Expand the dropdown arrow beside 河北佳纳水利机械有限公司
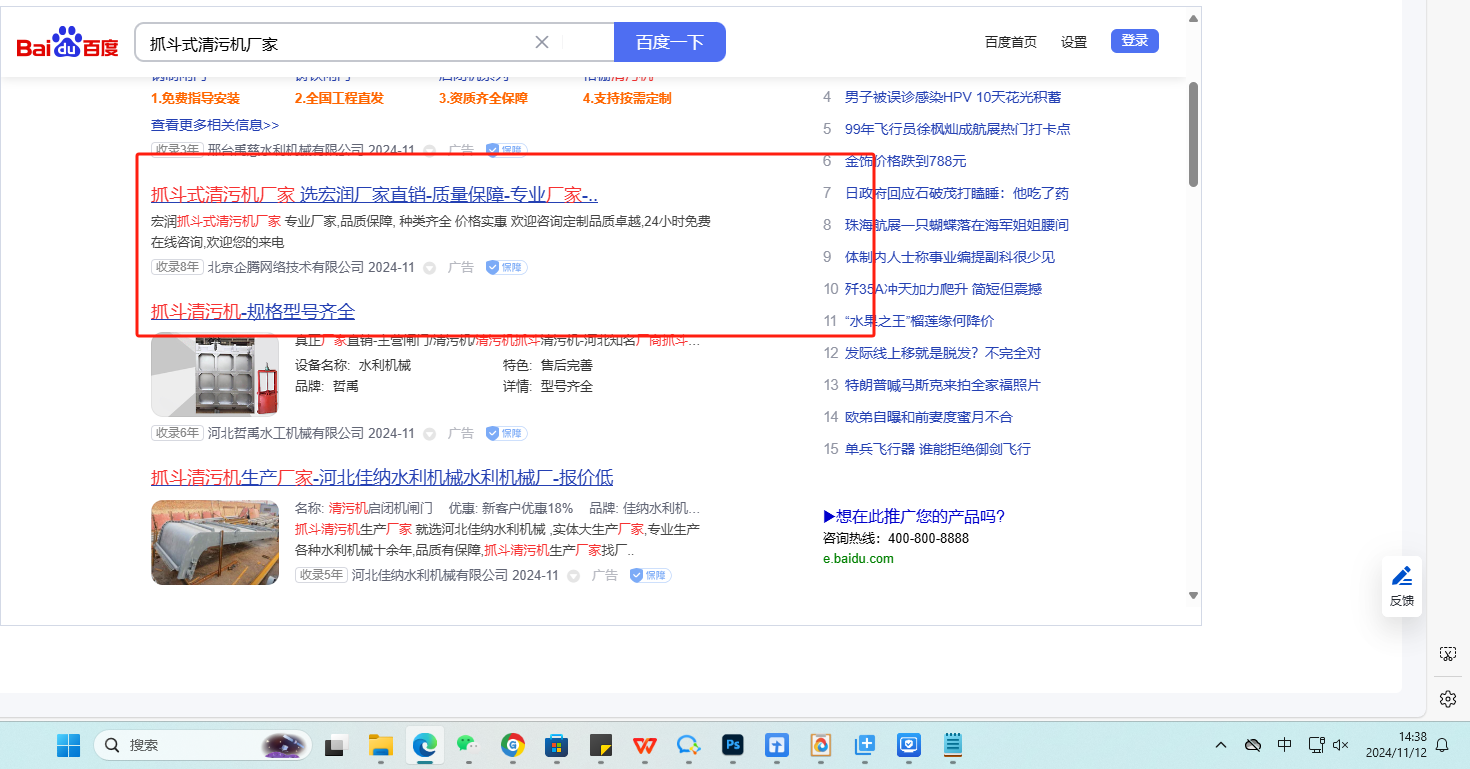Viewport: 1470px width, 769px height. pyautogui.click(x=574, y=576)
